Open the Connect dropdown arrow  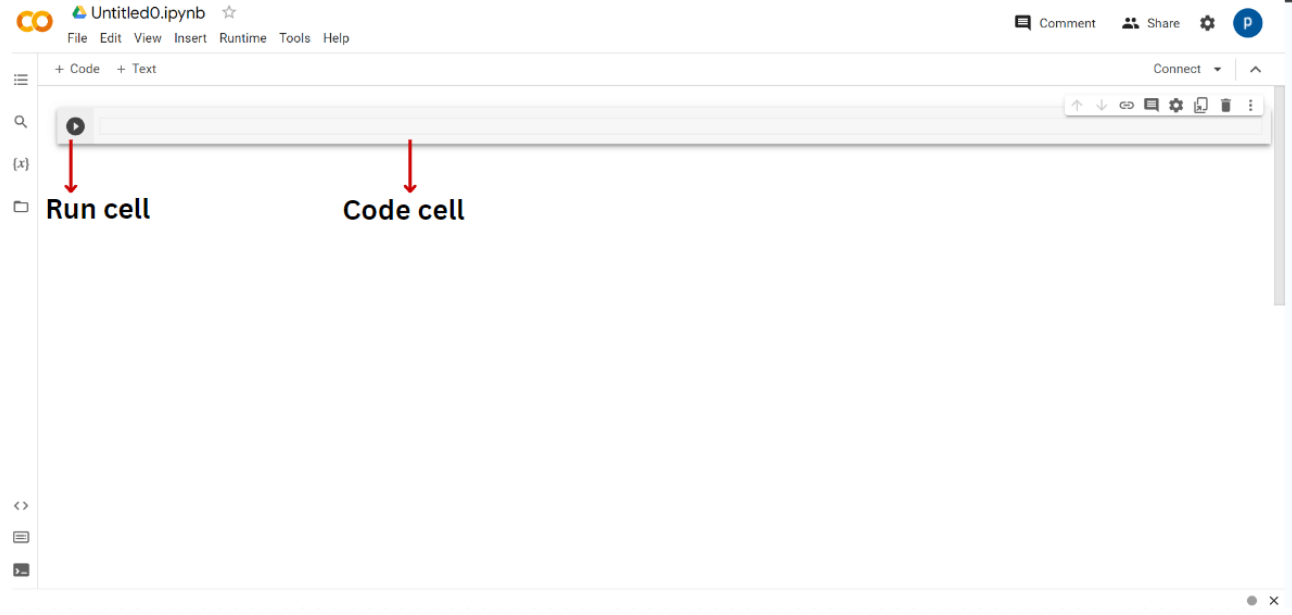pyautogui.click(x=1217, y=68)
